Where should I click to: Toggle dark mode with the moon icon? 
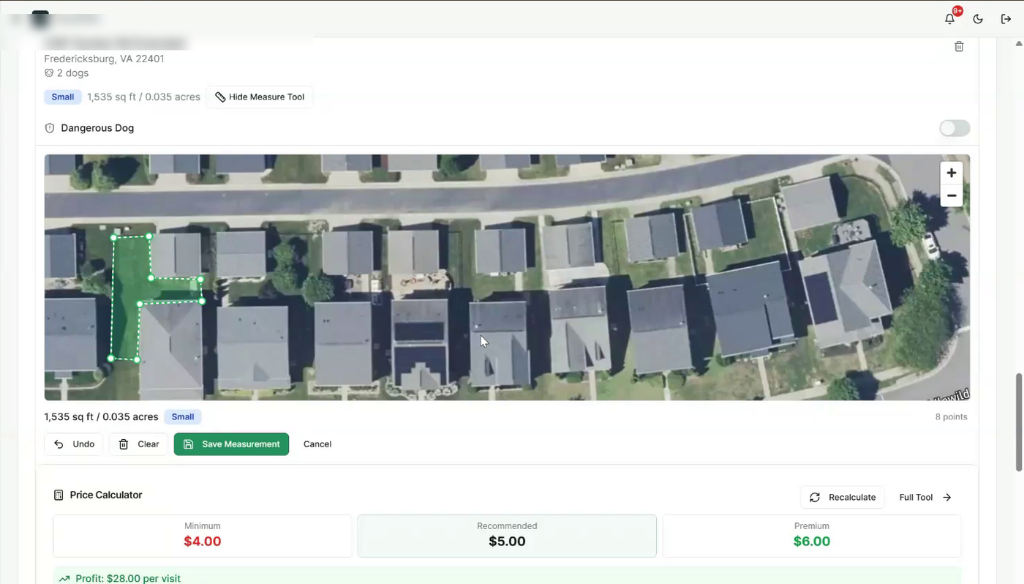coord(978,19)
